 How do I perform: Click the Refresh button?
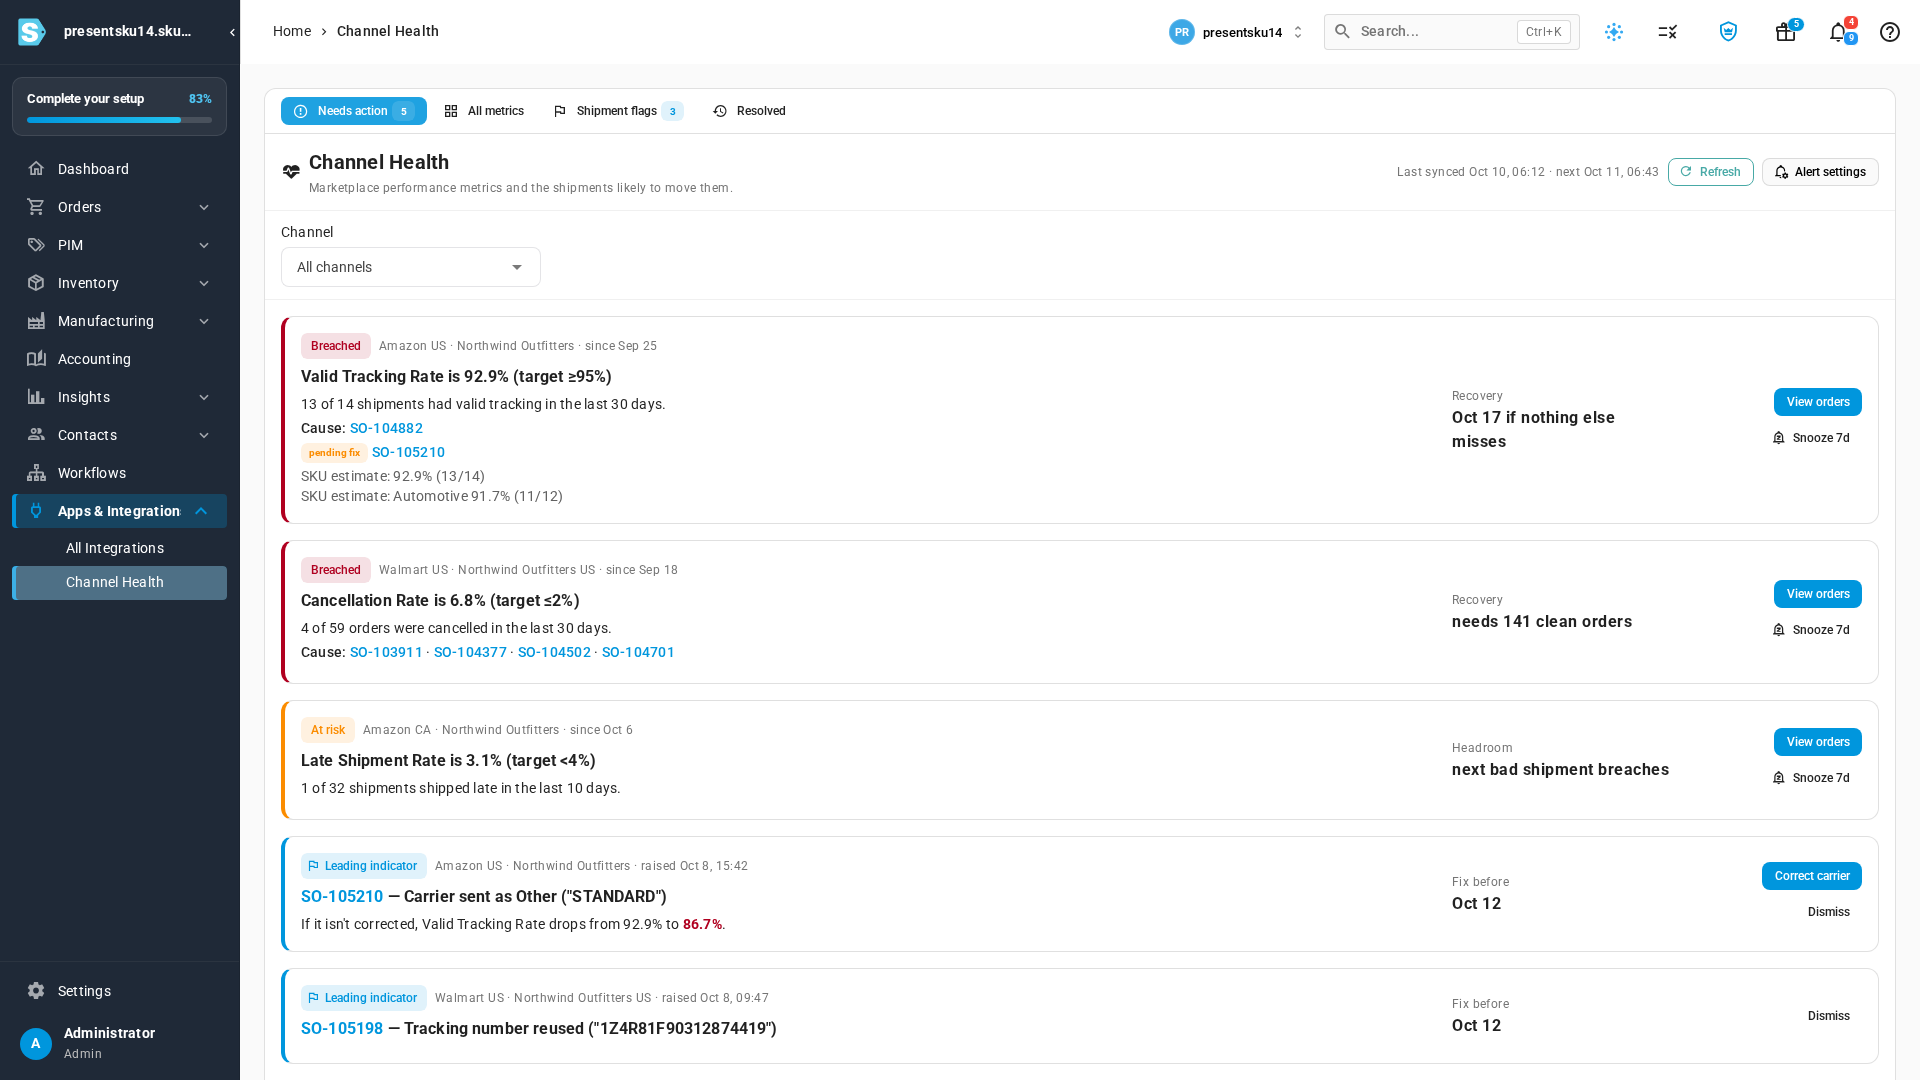point(1710,172)
